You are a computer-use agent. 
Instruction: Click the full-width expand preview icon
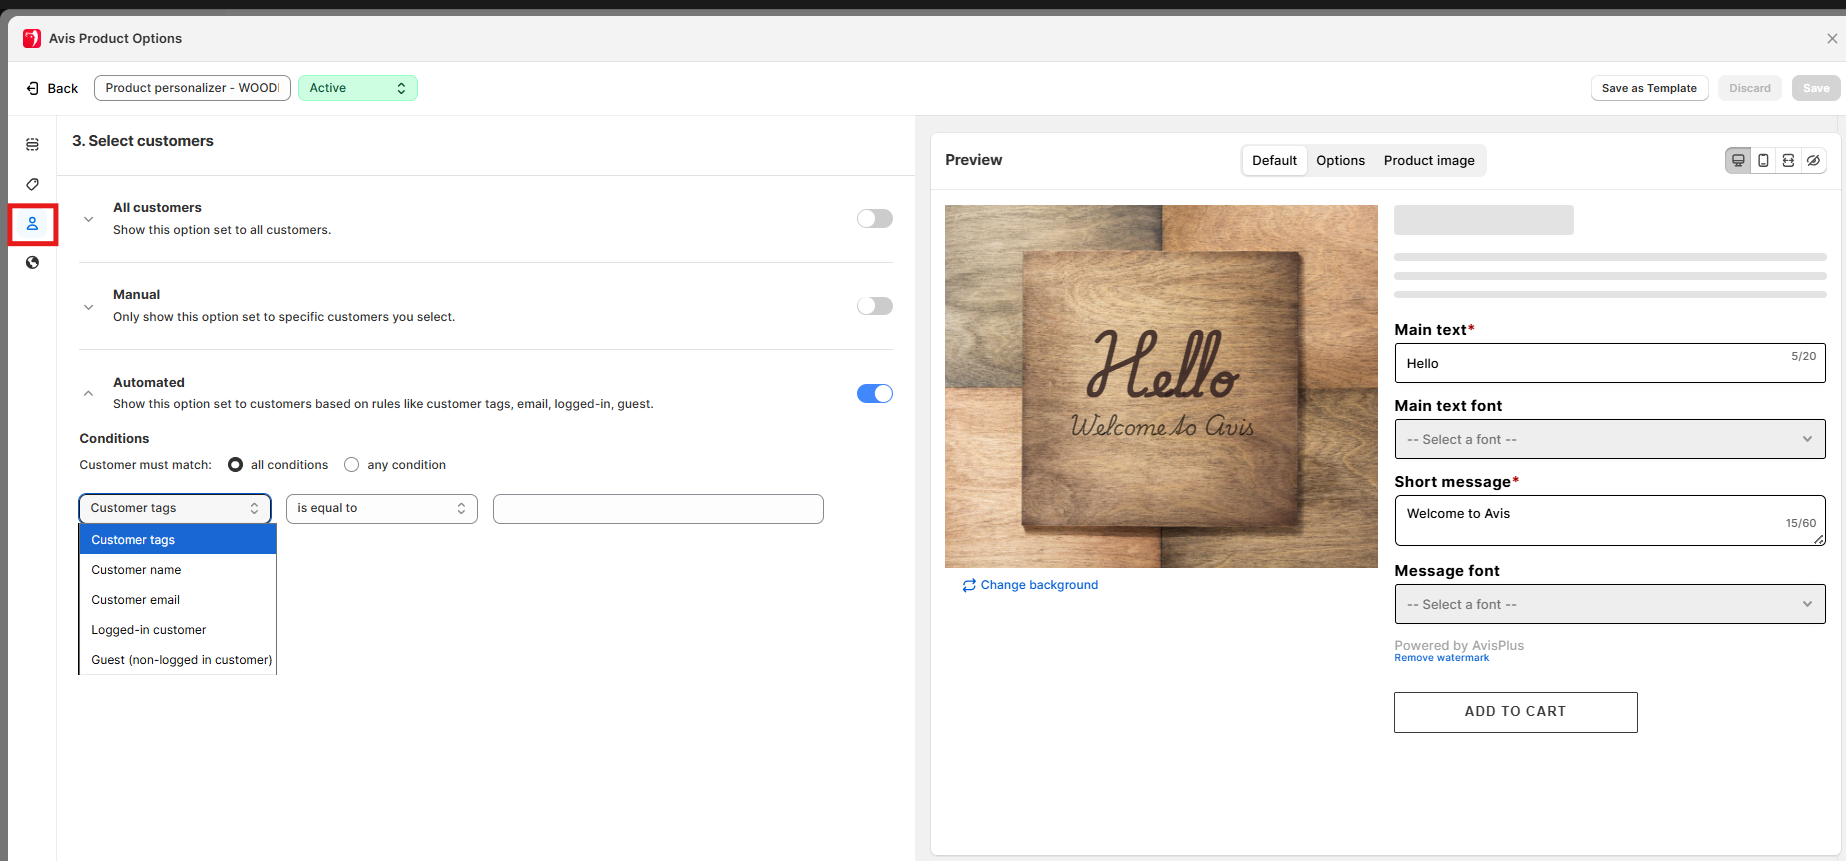click(1788, 160)
